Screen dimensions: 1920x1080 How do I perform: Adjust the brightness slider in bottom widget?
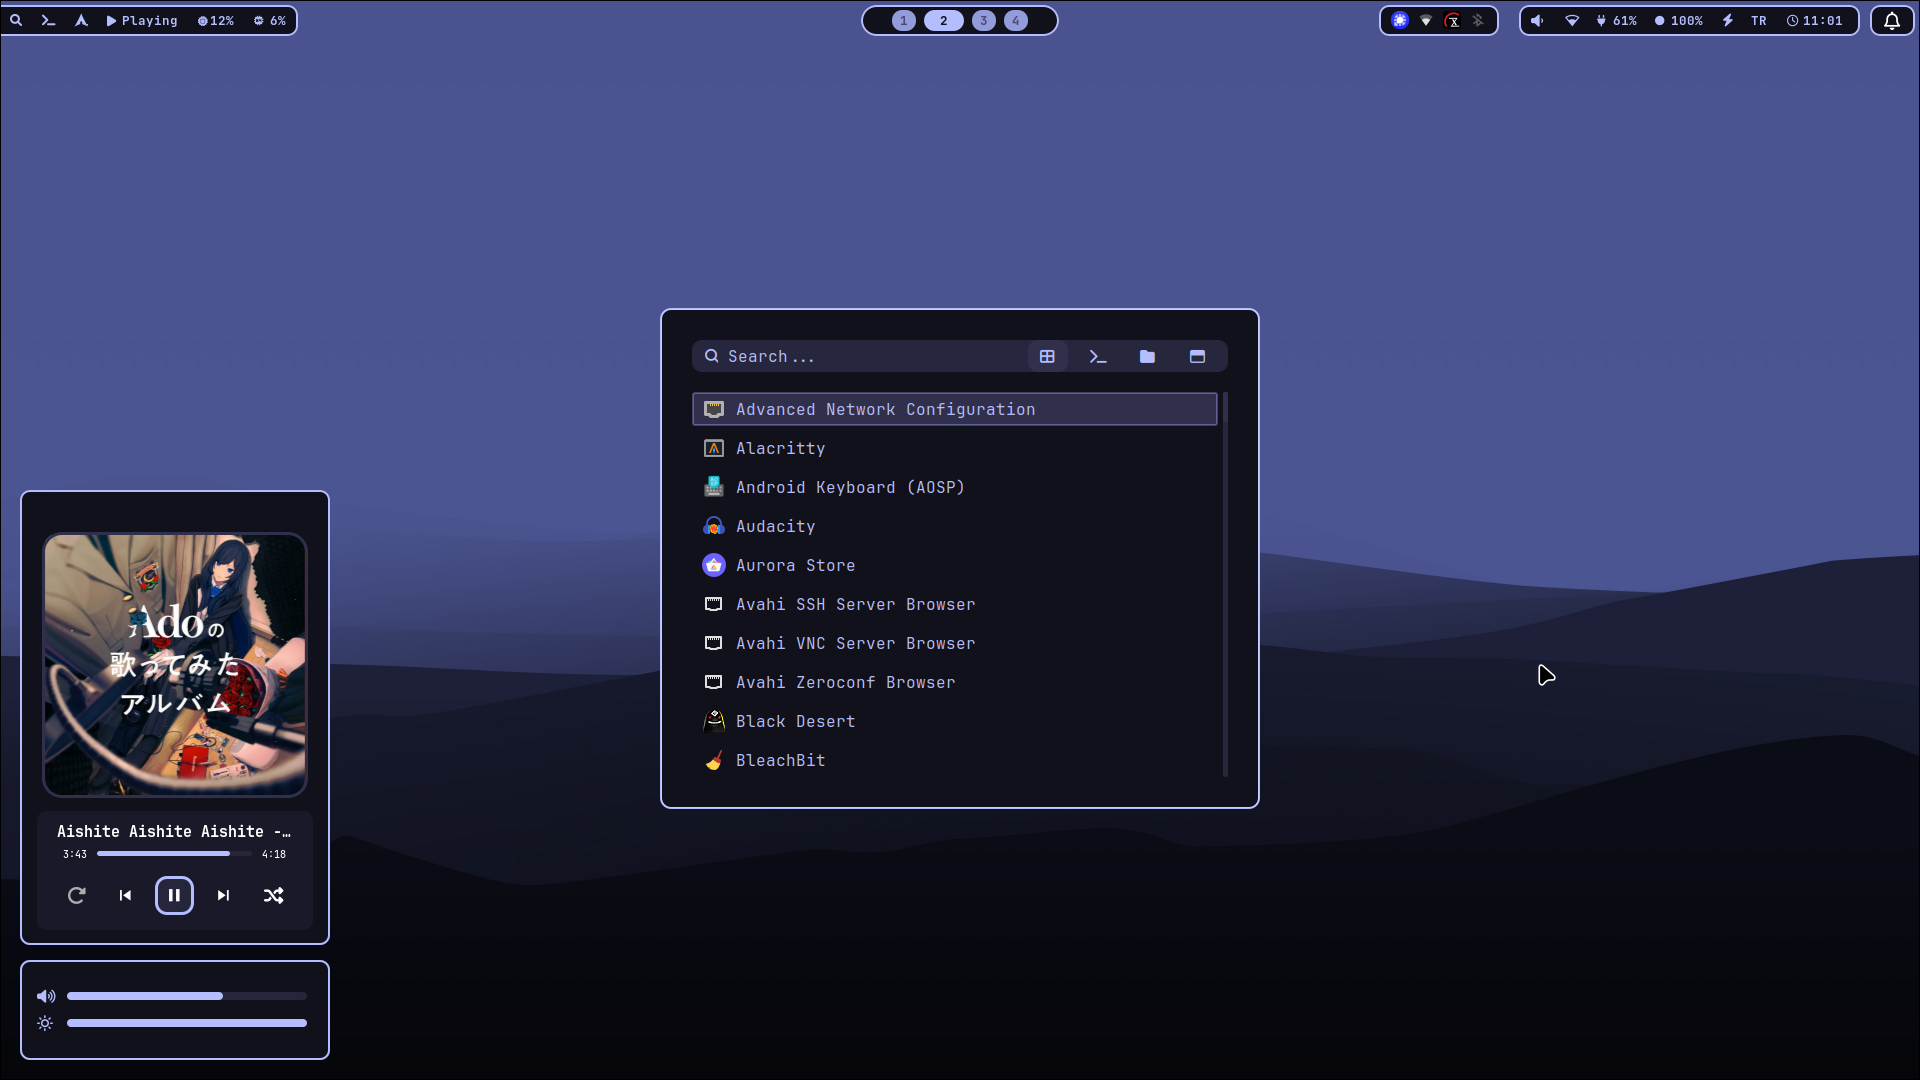coord(187,1023)
